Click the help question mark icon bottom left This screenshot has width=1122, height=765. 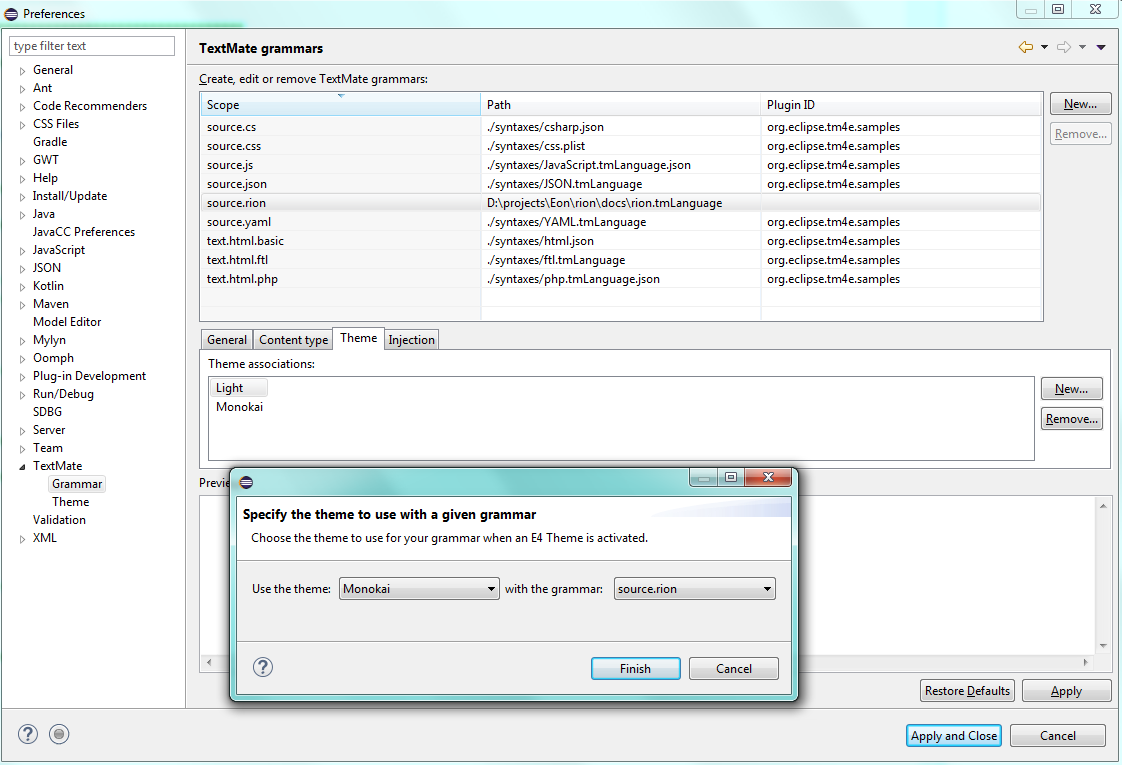27,734
